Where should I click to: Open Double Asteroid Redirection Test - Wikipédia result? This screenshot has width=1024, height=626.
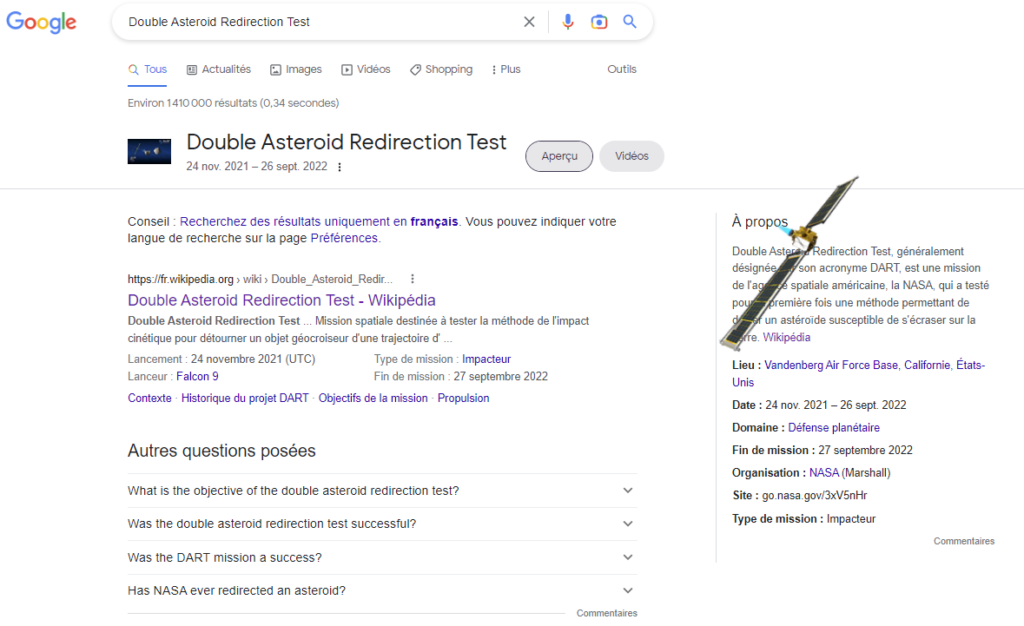(x=281, y=300)
